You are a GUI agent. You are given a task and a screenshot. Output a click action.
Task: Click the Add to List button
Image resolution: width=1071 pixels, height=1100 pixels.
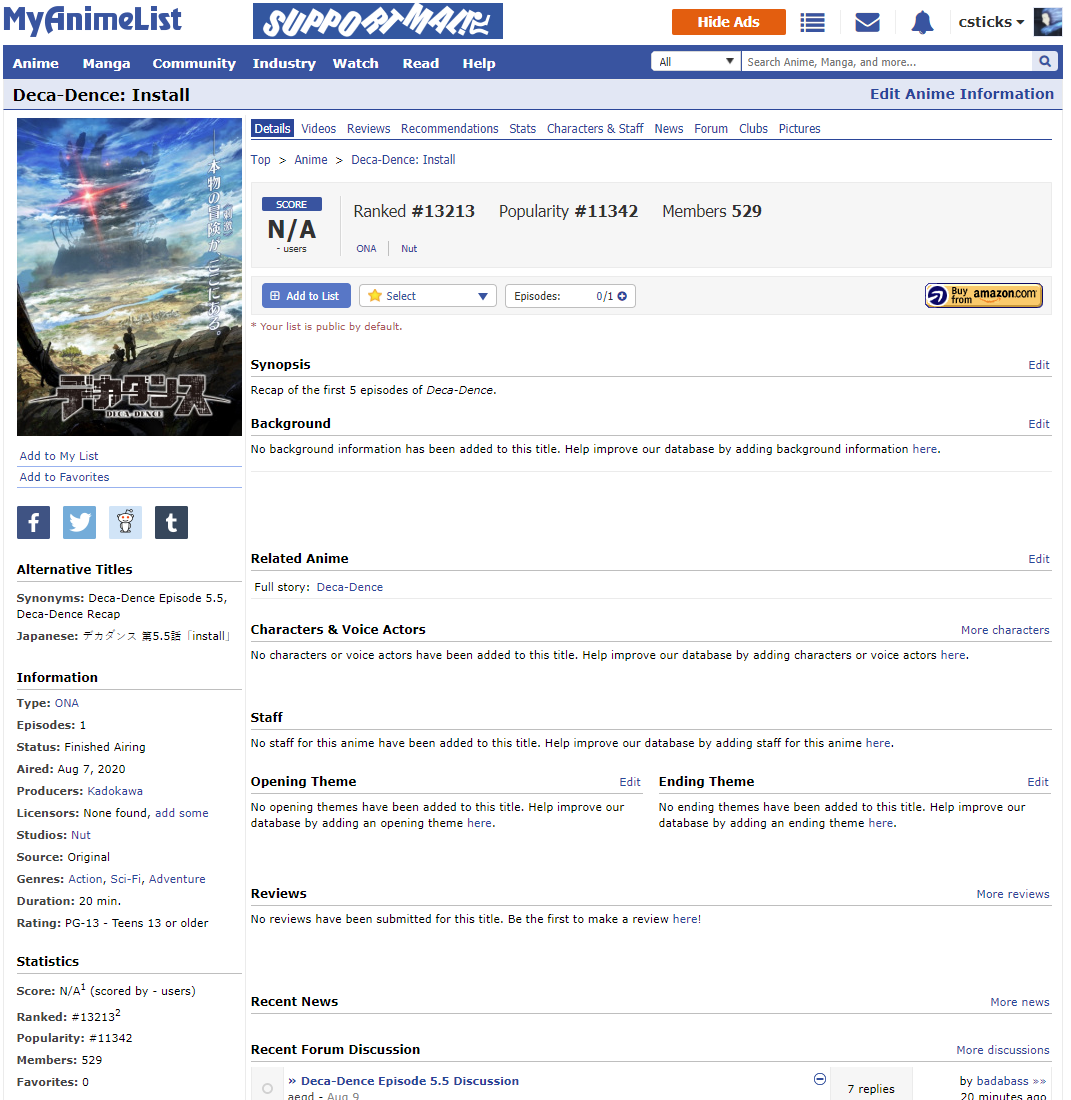[305, 296]
